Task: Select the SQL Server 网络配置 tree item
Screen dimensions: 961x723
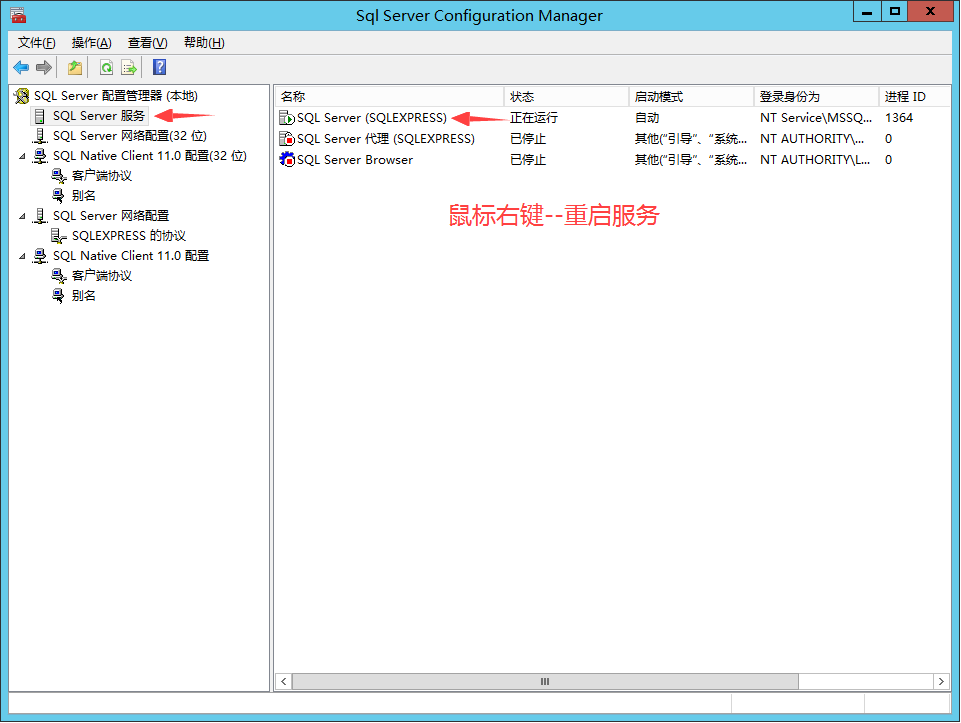Action: [110, 216]
